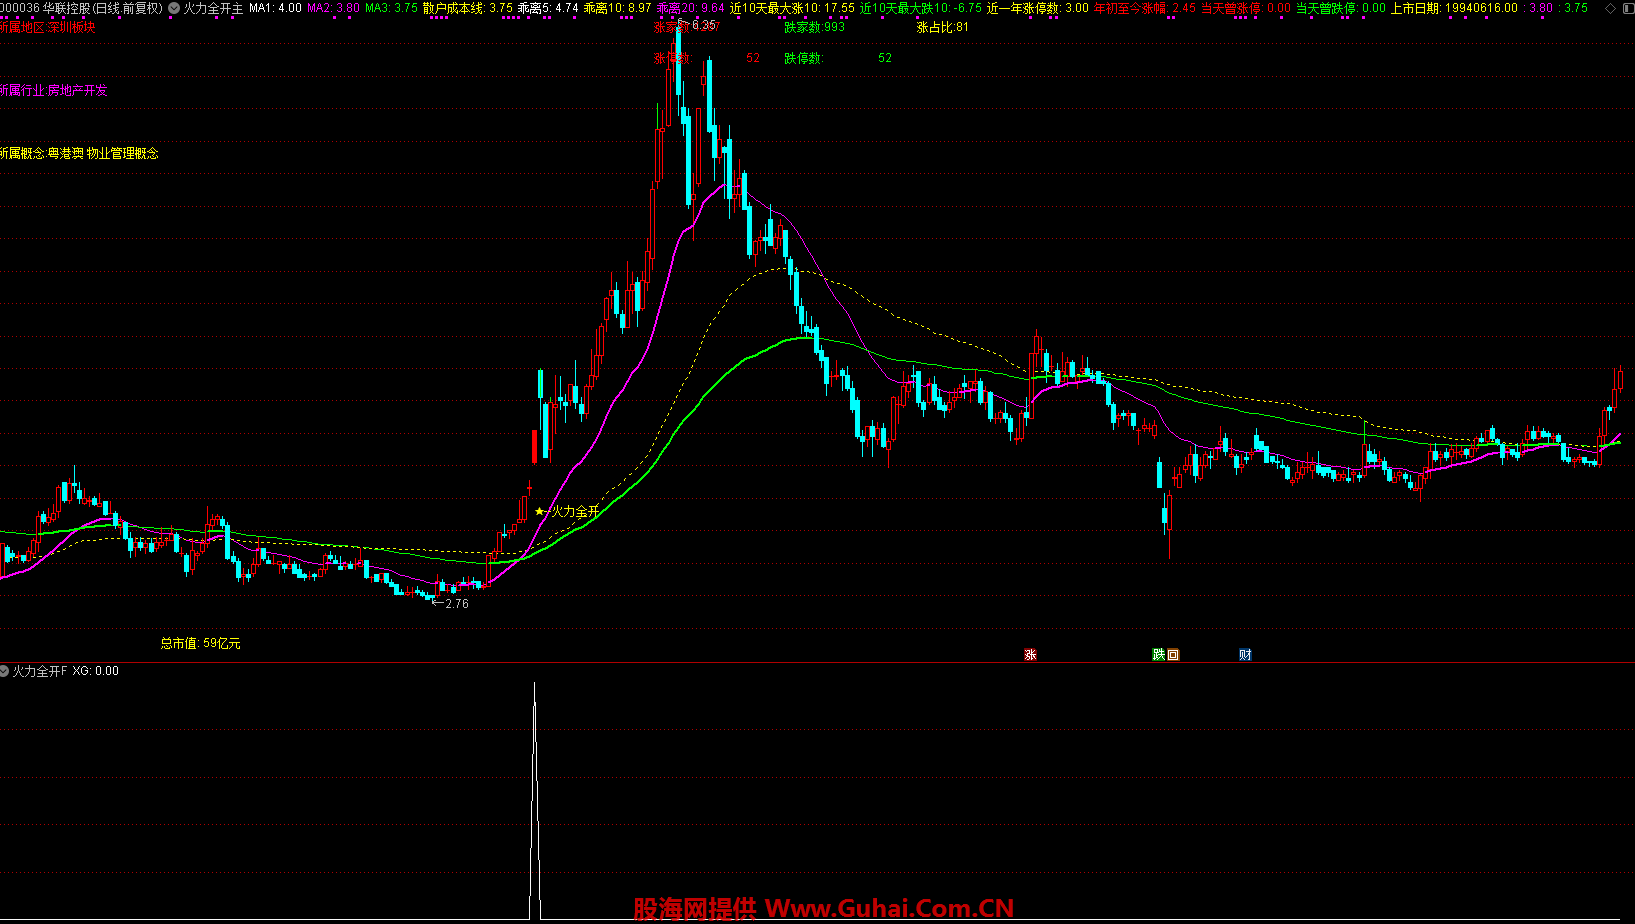Click the 所属概念:粤港澳 物业管理概念 label
This screenshot has height=924, width=1635.
[79, 153]
